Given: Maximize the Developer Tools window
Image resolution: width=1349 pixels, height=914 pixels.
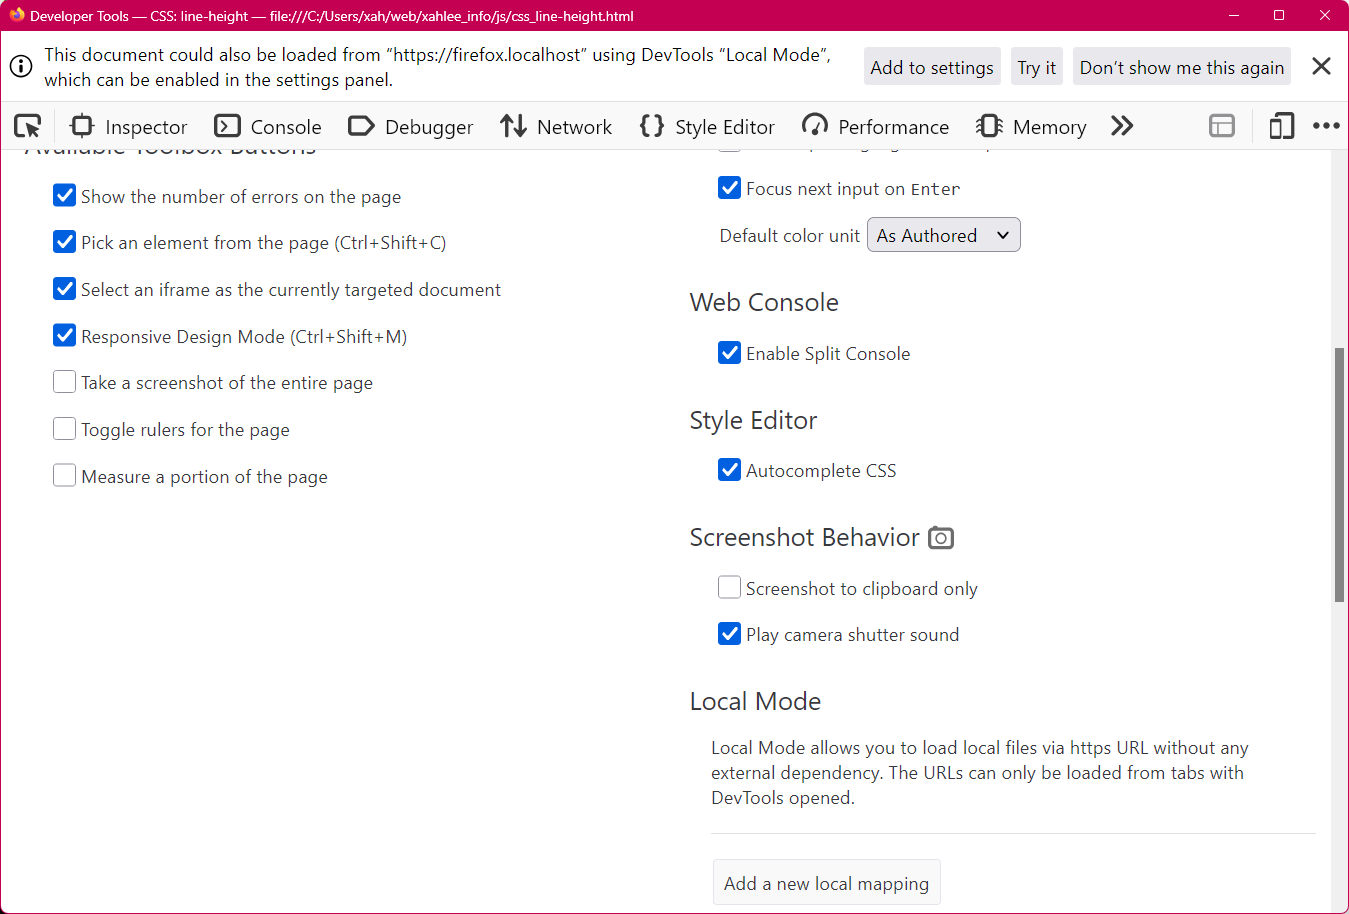Looking at the screenshot, I should [x=1279, y=15].
